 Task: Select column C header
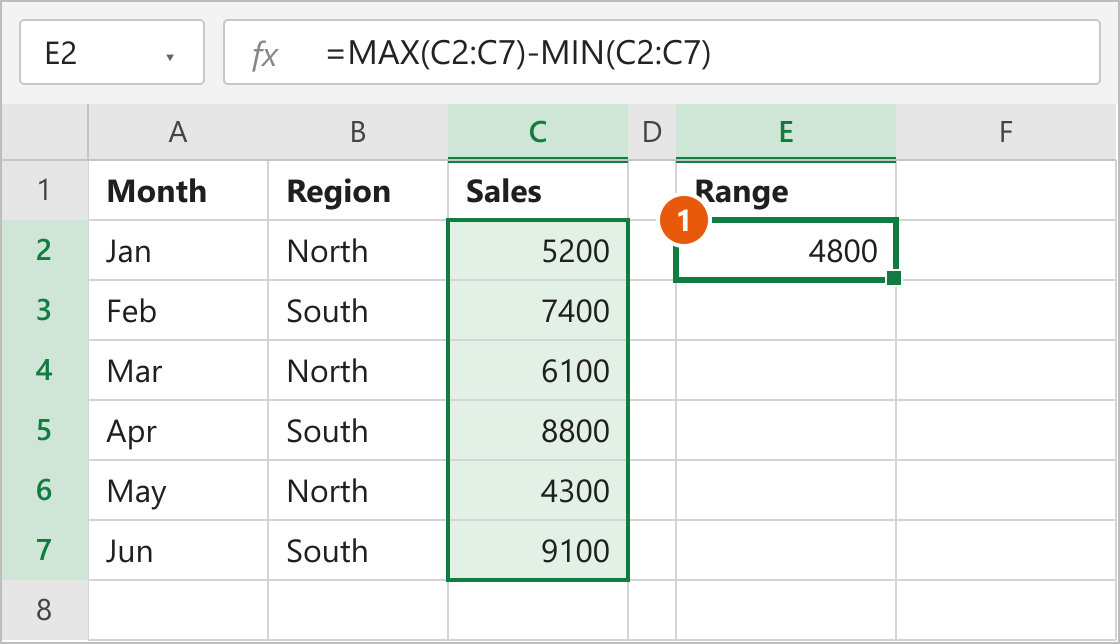[x=538, y=132]
